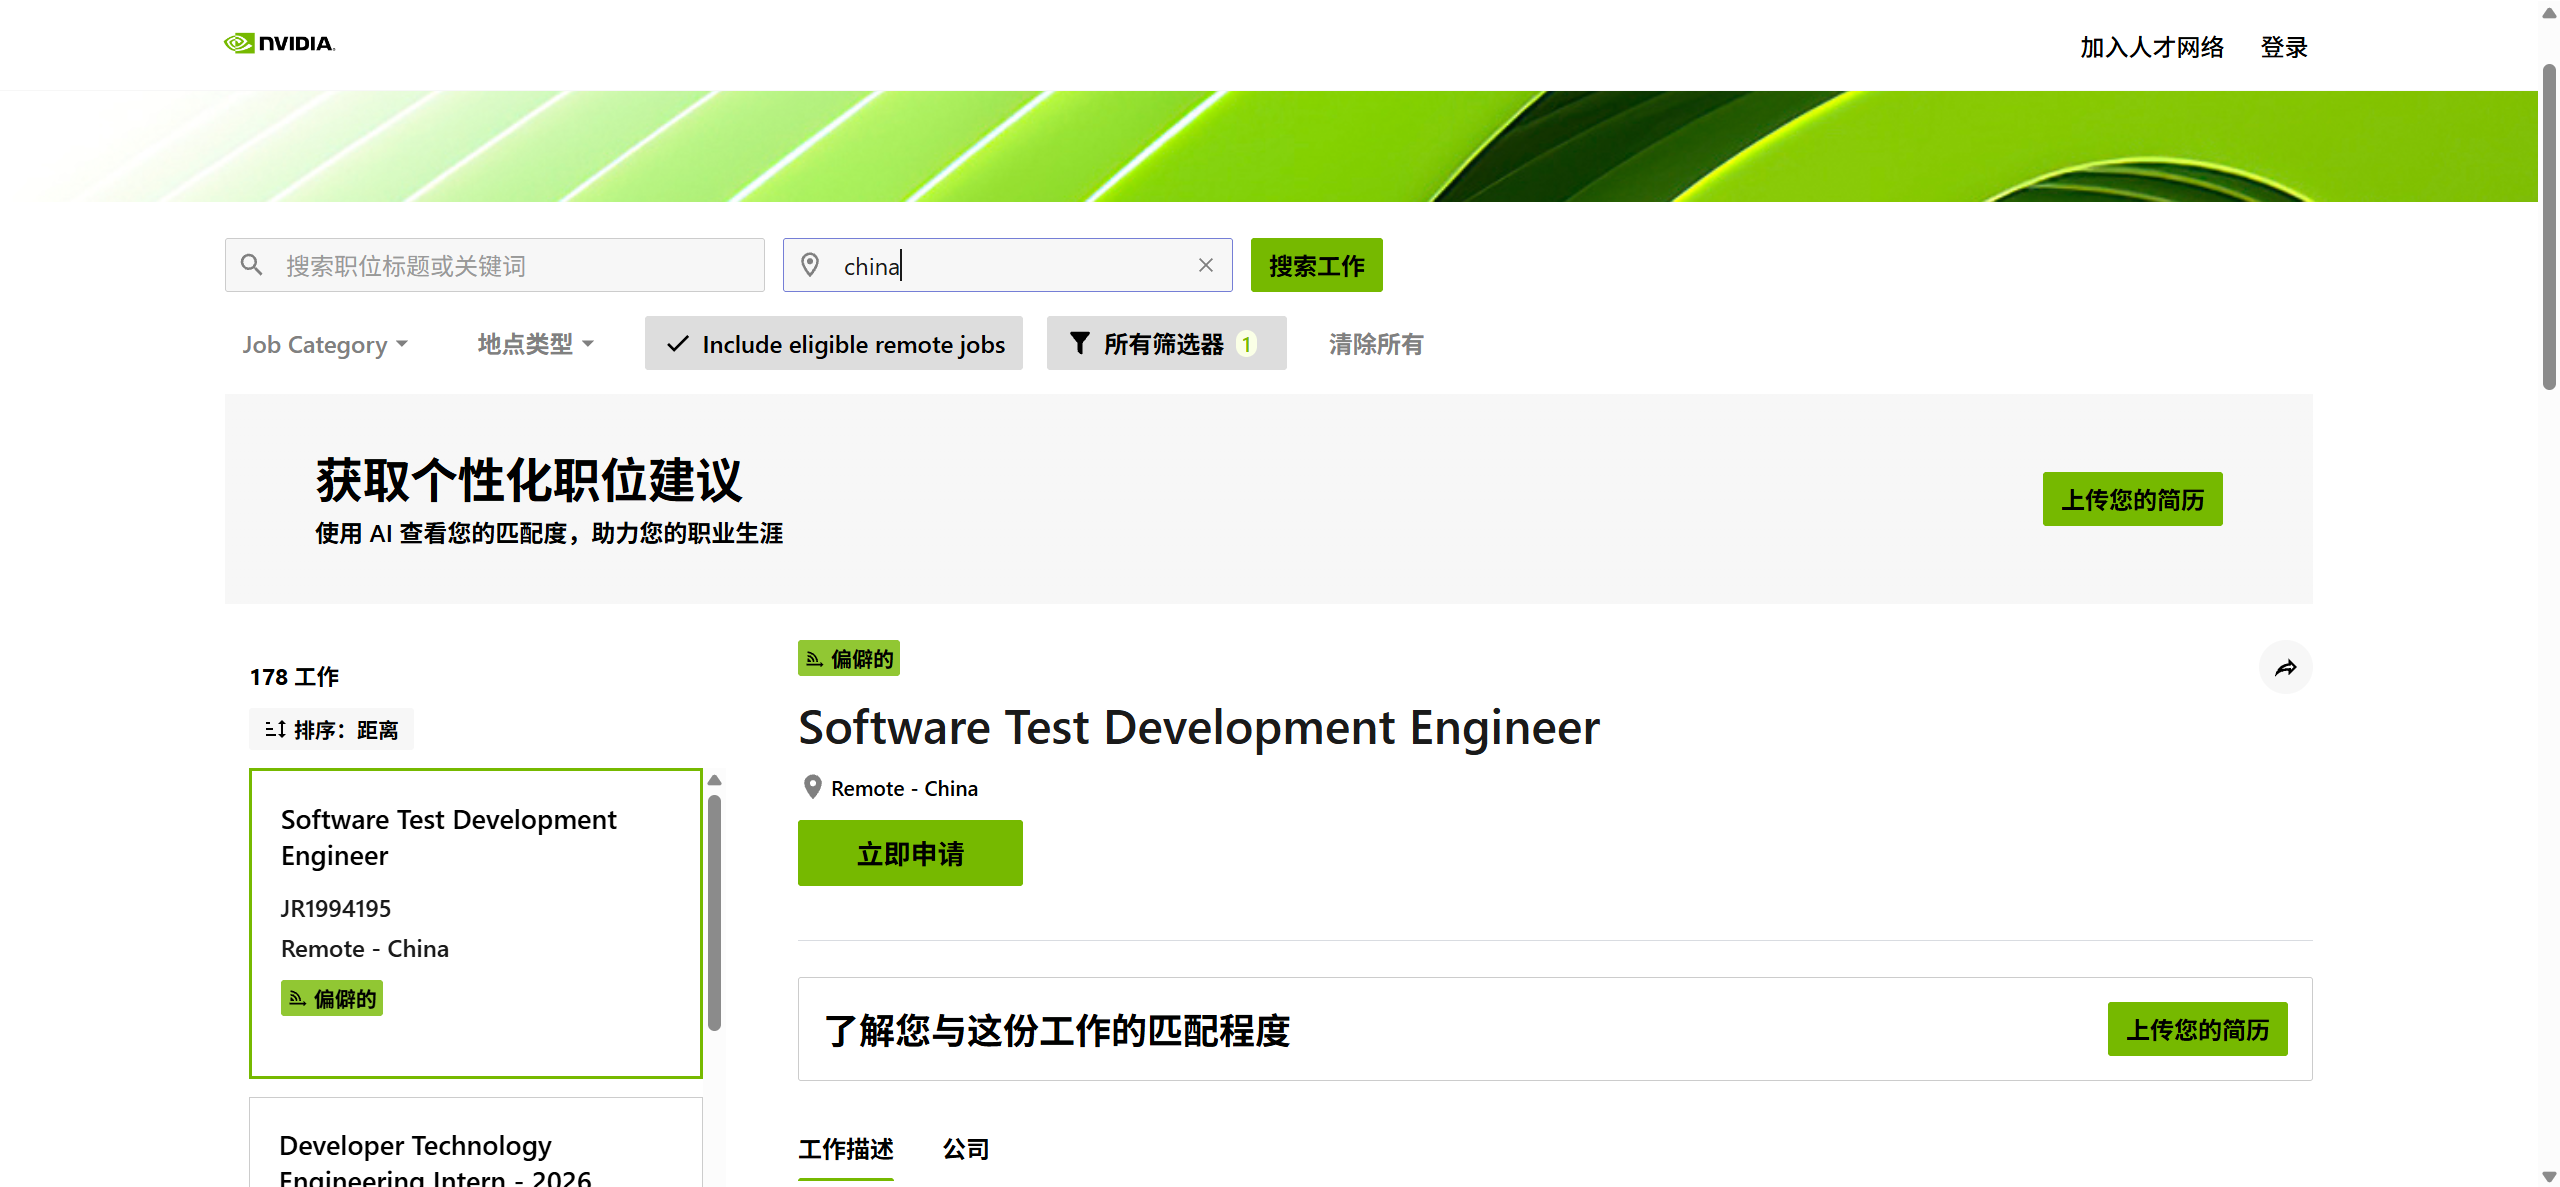
Task: Click the remote tag above job title
Action: tap(848, 659)
